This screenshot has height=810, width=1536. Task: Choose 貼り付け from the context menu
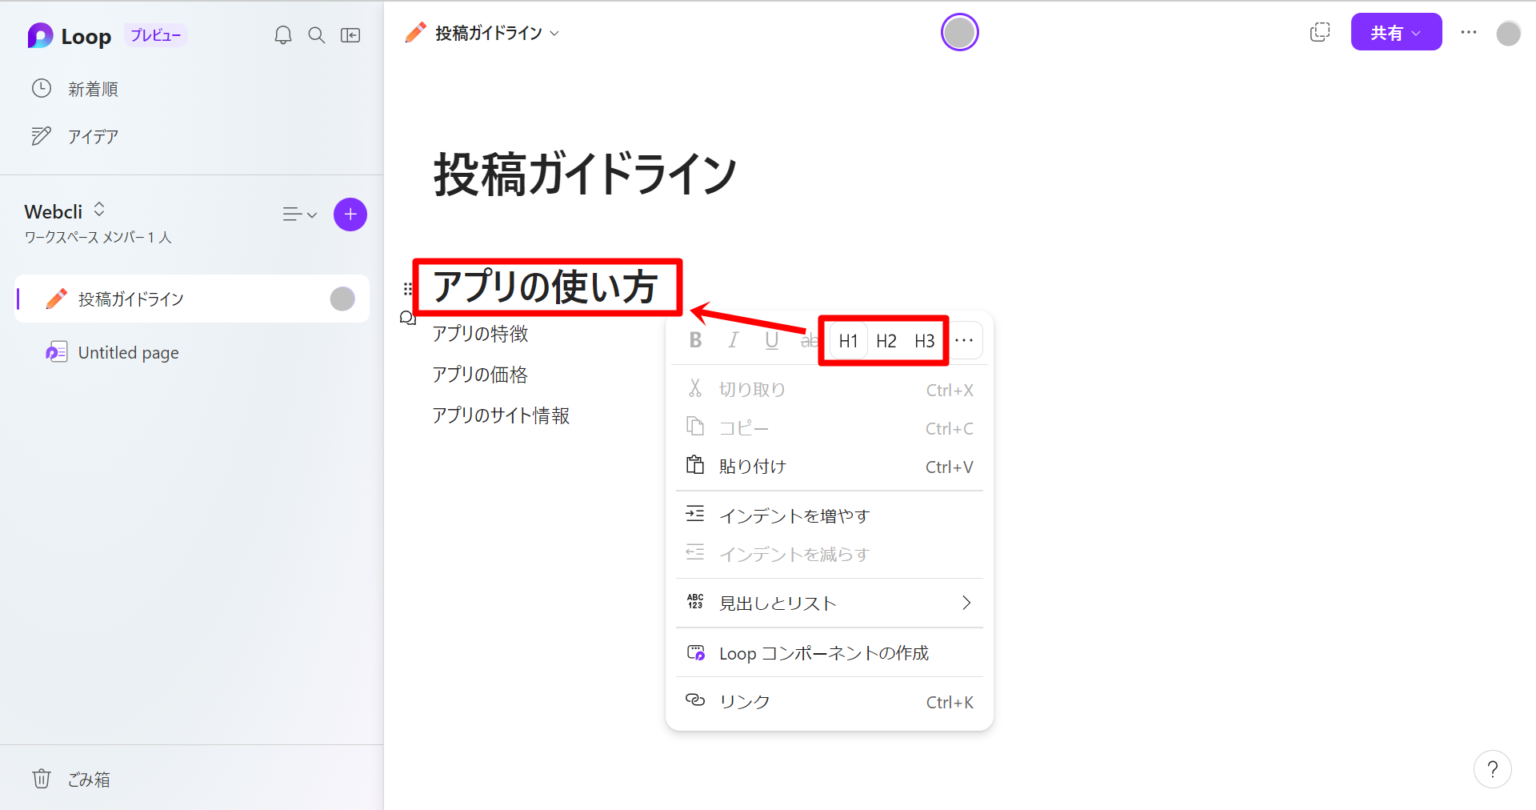click(829, 466)
